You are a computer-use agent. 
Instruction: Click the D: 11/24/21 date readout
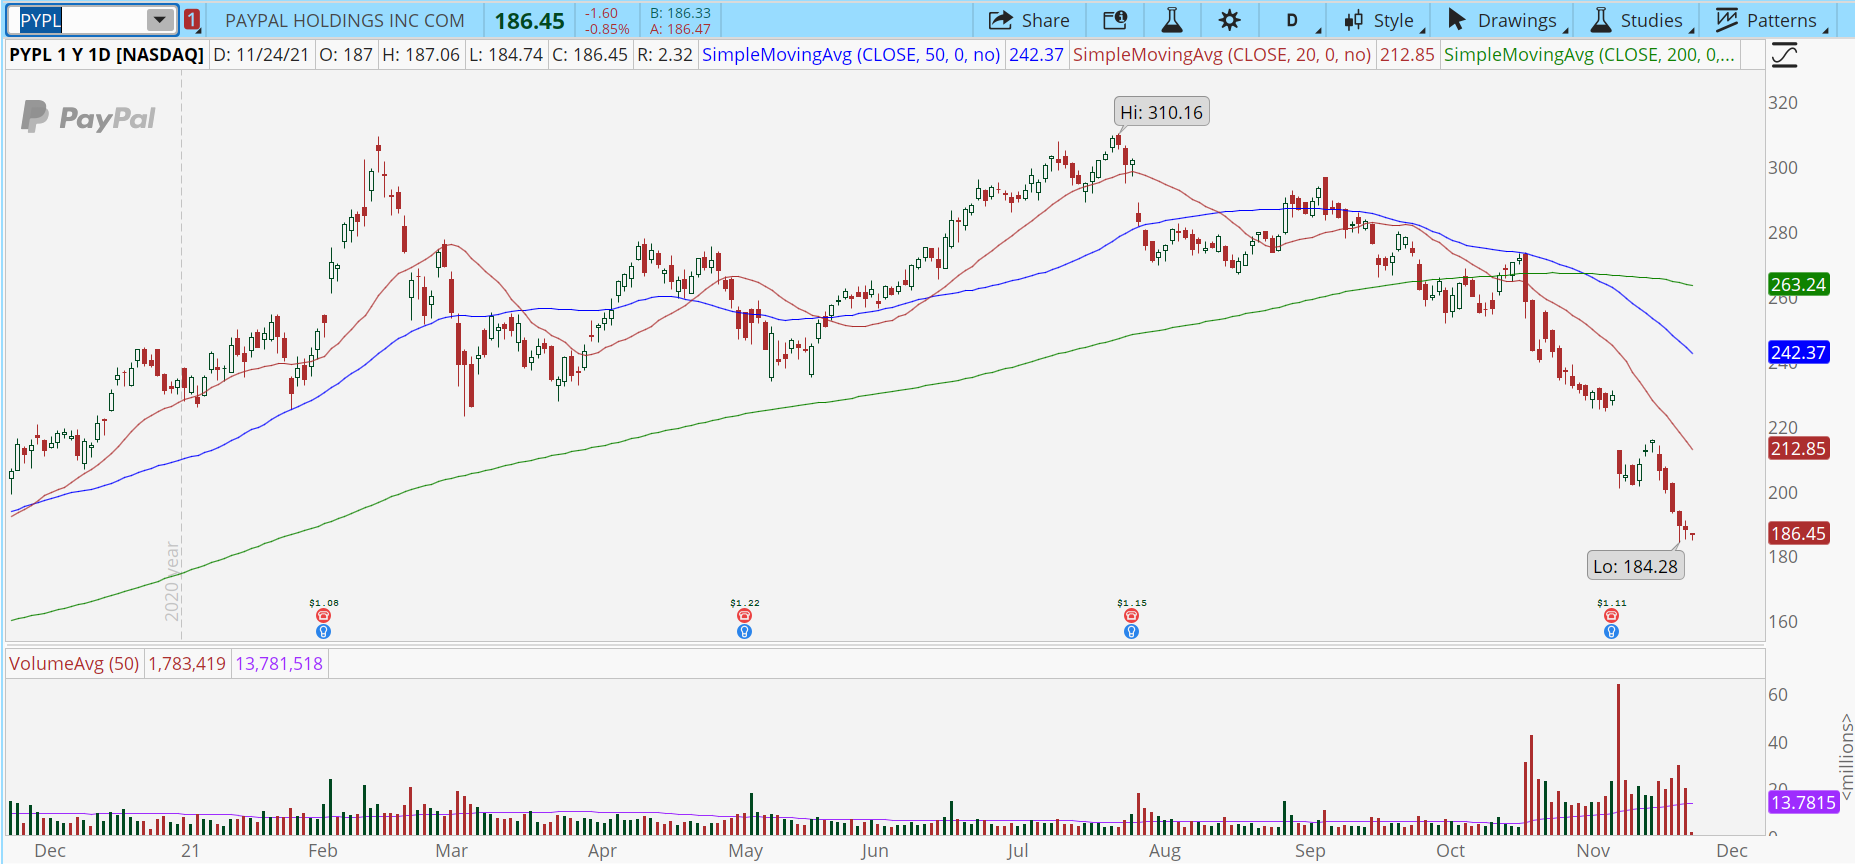[261, 55]
